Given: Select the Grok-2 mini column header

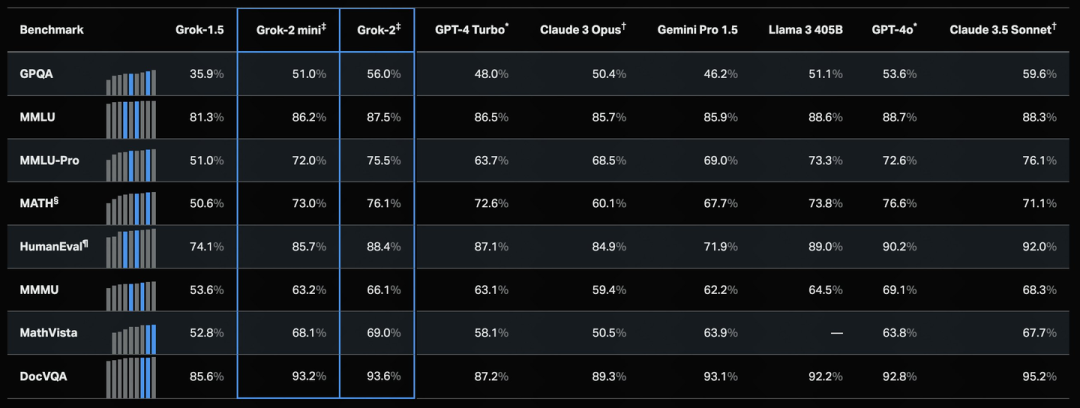Looking at the screenshot, I should pyautogui.click(x=287, y=30).
